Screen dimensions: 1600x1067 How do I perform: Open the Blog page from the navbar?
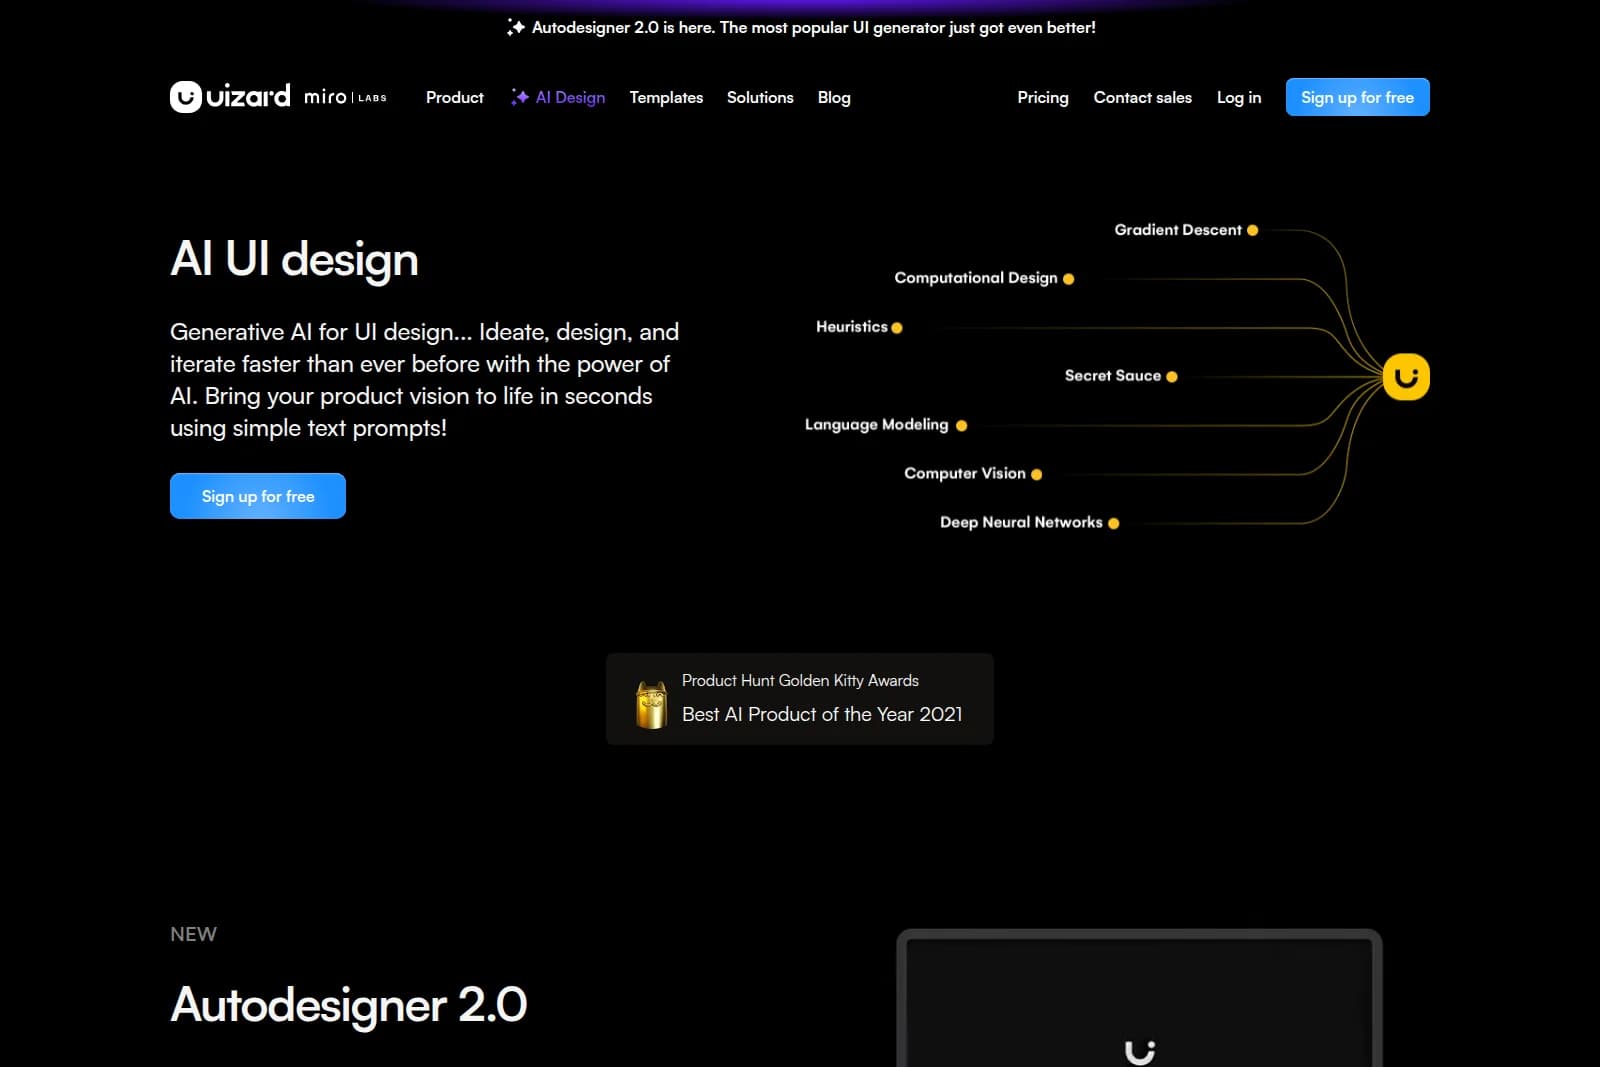pos(834,97)
